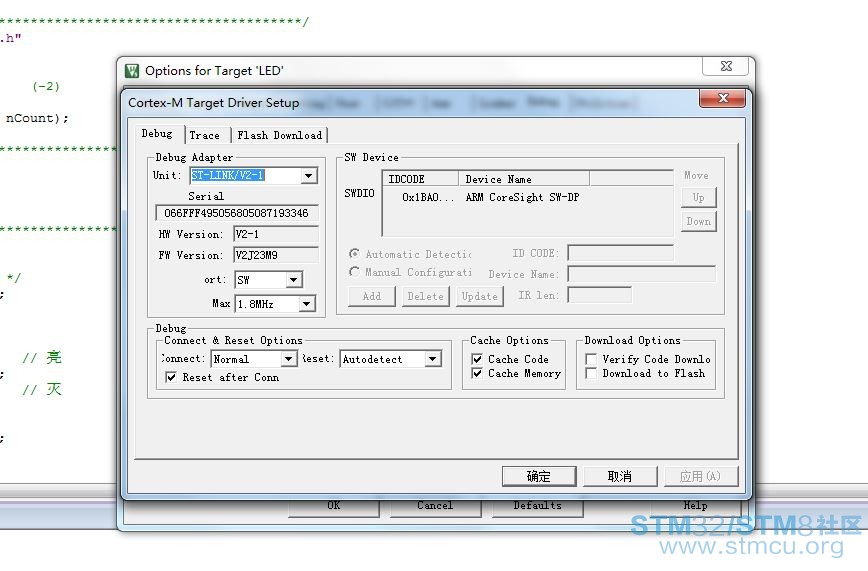Click the Keil icon in Options title bar
The height and width of the screenshot is (571, 868).
[132, 71]
